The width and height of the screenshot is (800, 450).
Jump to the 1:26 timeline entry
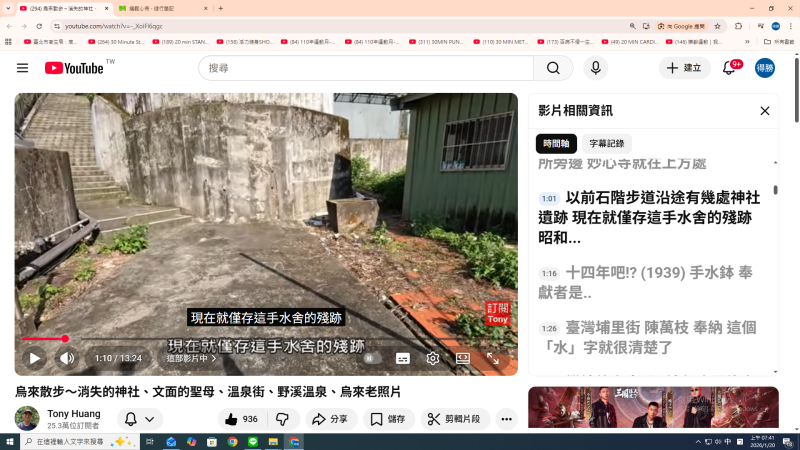coord(549,329)
